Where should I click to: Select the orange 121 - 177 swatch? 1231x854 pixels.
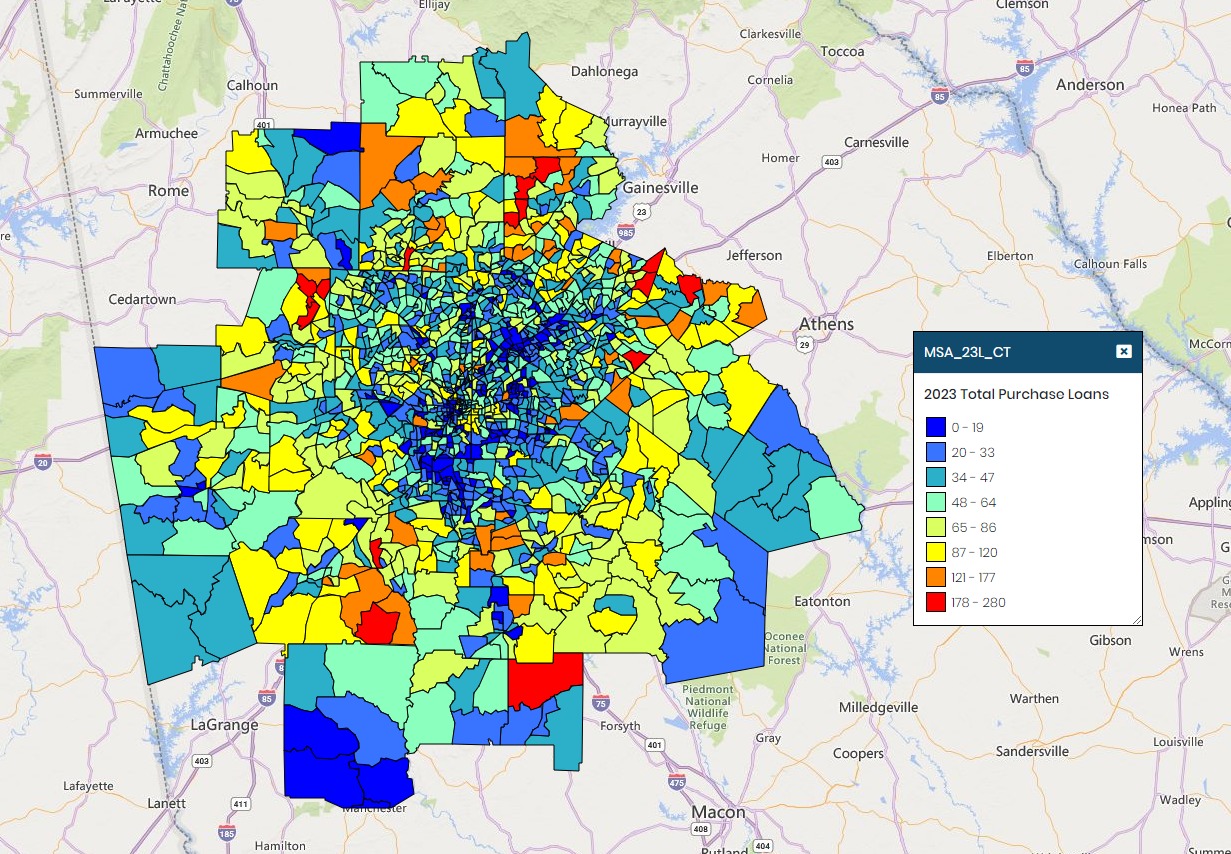[x=936, y=577]
